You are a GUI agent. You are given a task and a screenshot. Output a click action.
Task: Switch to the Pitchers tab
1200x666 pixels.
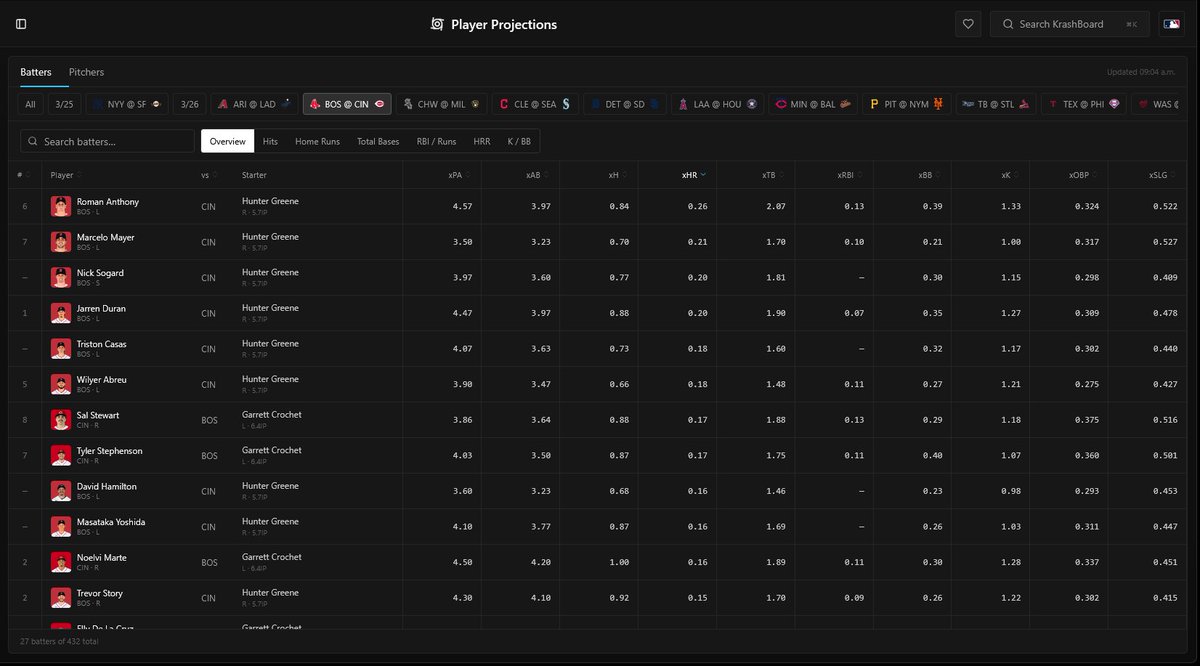(86, 72)
